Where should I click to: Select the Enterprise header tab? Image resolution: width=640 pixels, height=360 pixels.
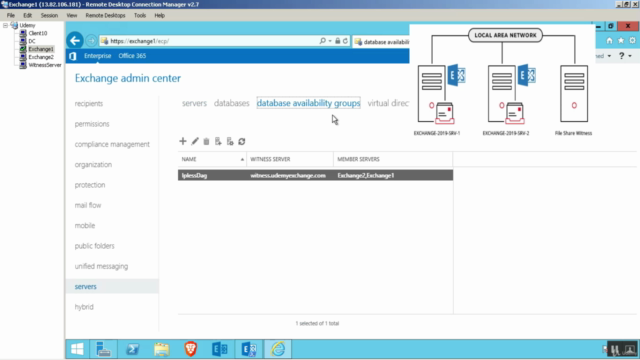pos(97,56)
